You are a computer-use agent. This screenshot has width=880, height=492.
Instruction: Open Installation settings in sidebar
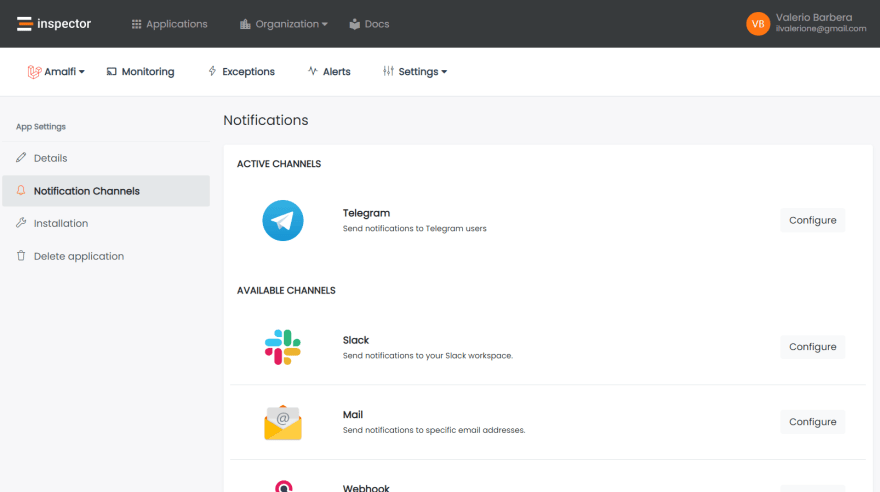[106, 223]
